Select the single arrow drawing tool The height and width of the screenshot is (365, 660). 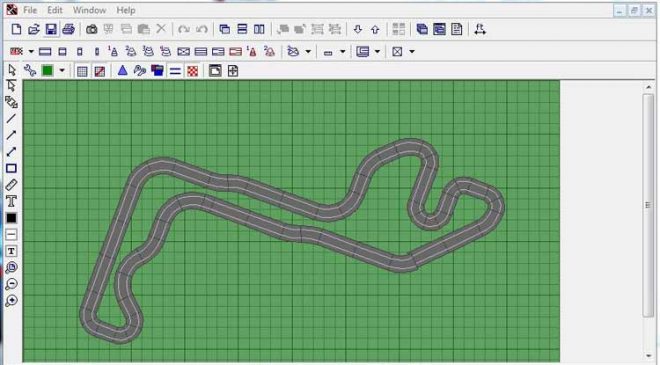pos(11,135)
